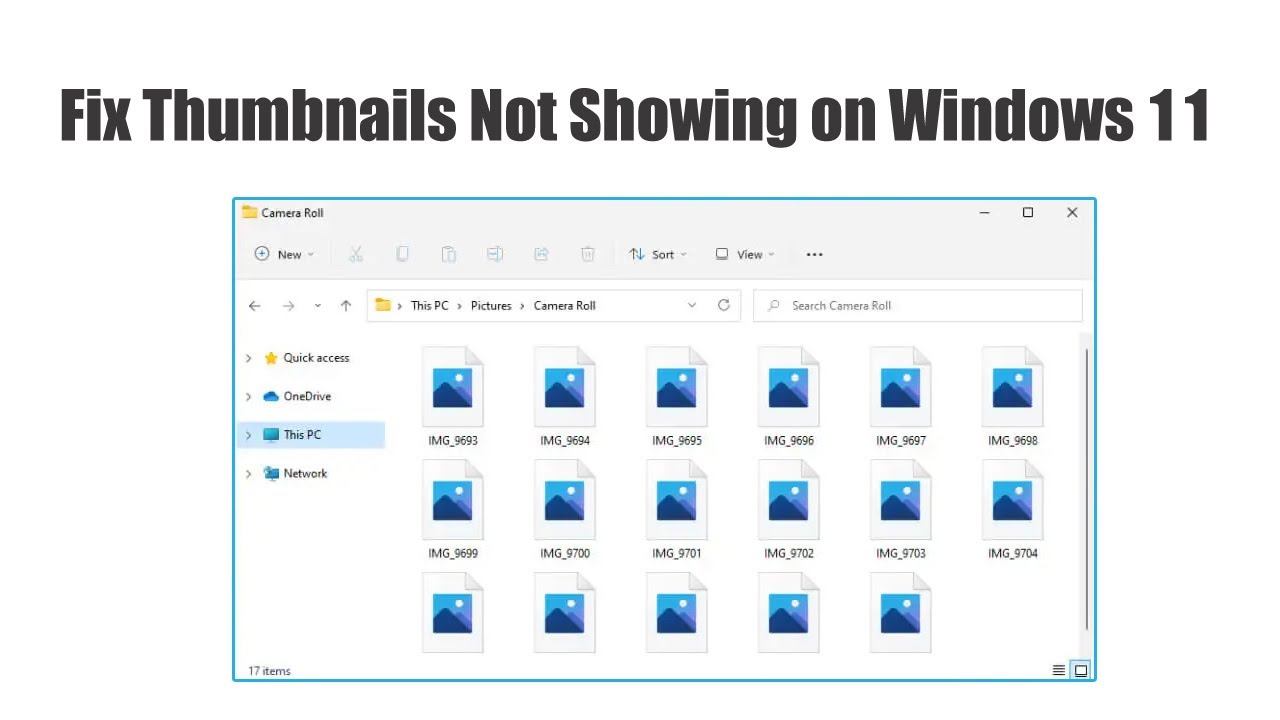This screenshot has height=720, width=1280.
Task: Select the IMG_9700 file icon
Action: point(565,500)
